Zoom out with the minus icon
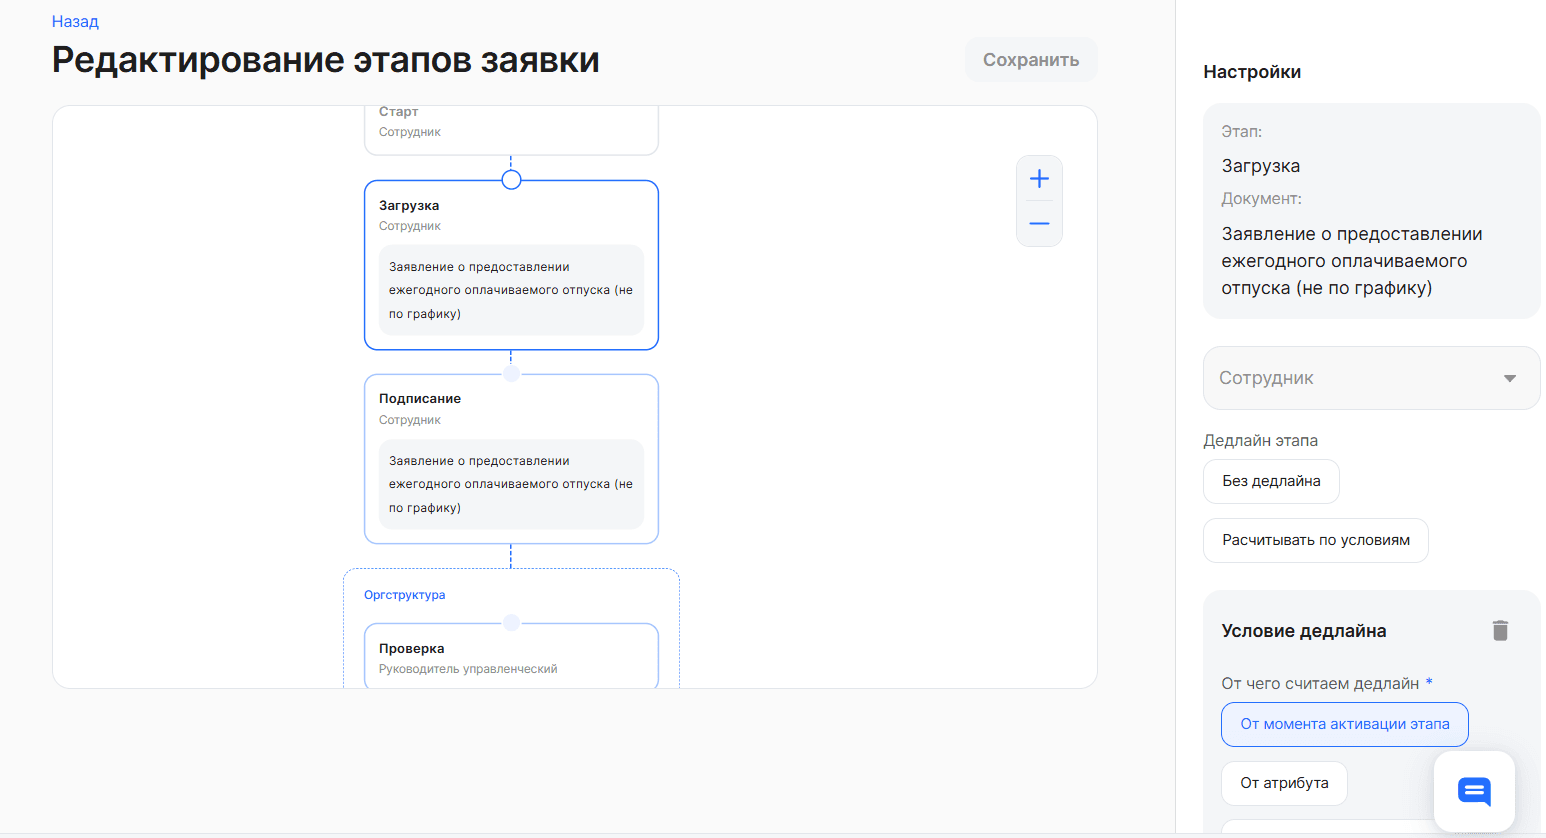1546x838 pixels. [1039, 224]
